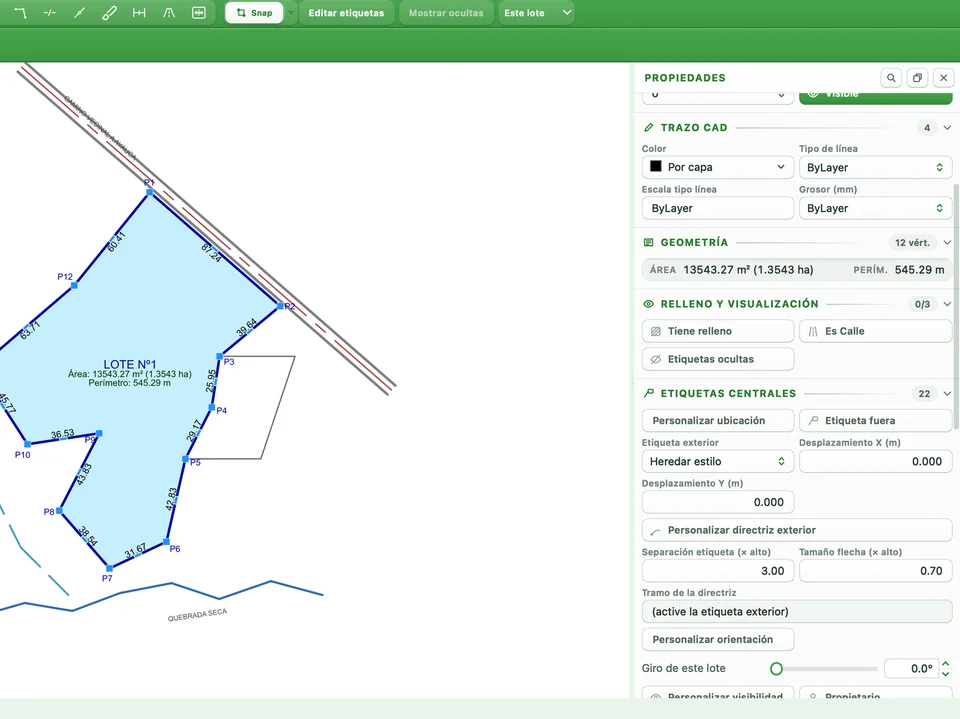This screenshot has height=719, width=960.
Task: Click the duplicate-window icon in Propiedades header
Action: (x=917, y=78)
